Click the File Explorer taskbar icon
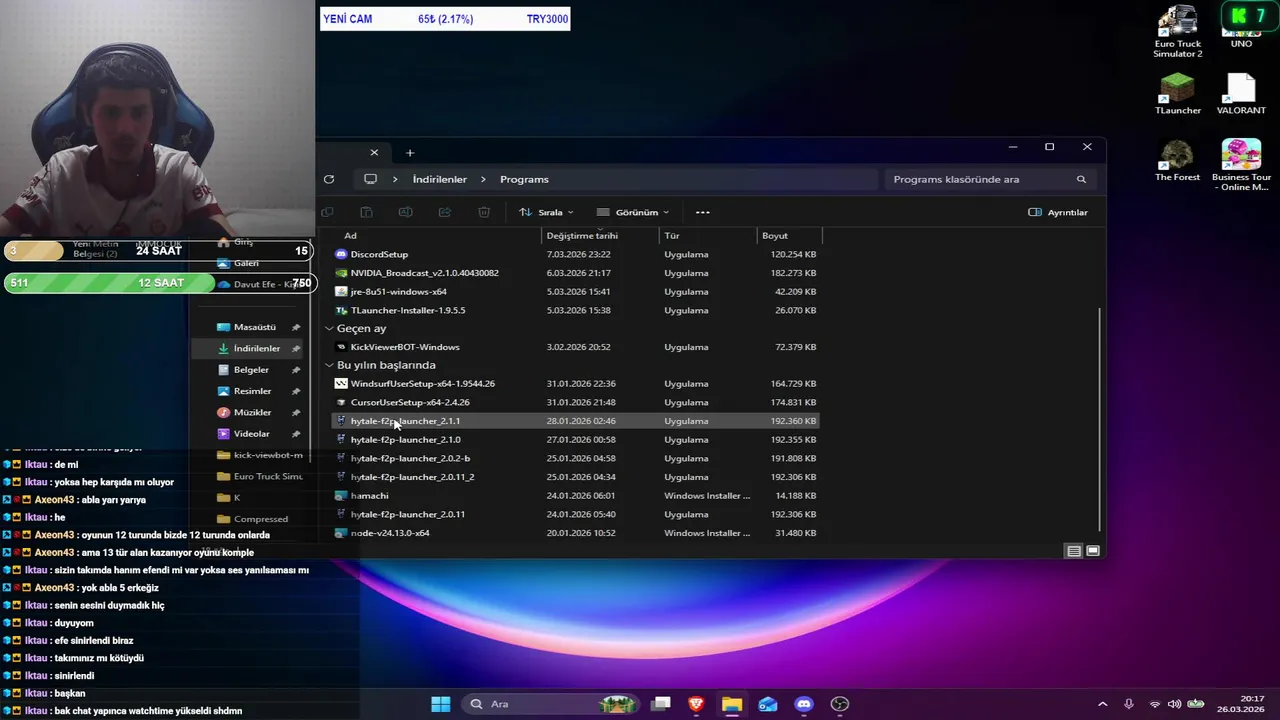 tap(732, 704)
